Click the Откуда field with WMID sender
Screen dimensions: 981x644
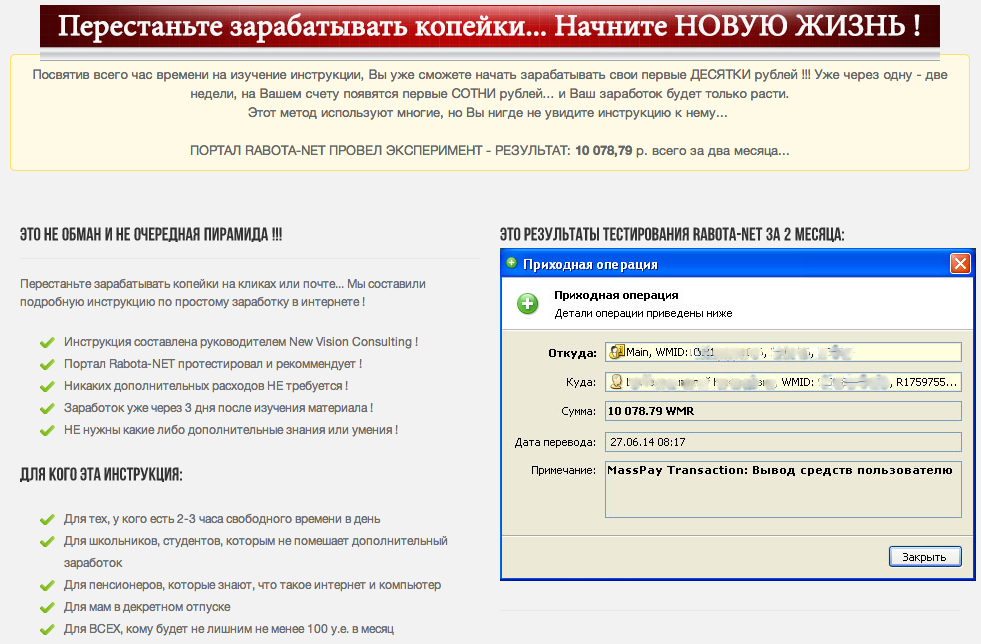(x=783, y=352)
